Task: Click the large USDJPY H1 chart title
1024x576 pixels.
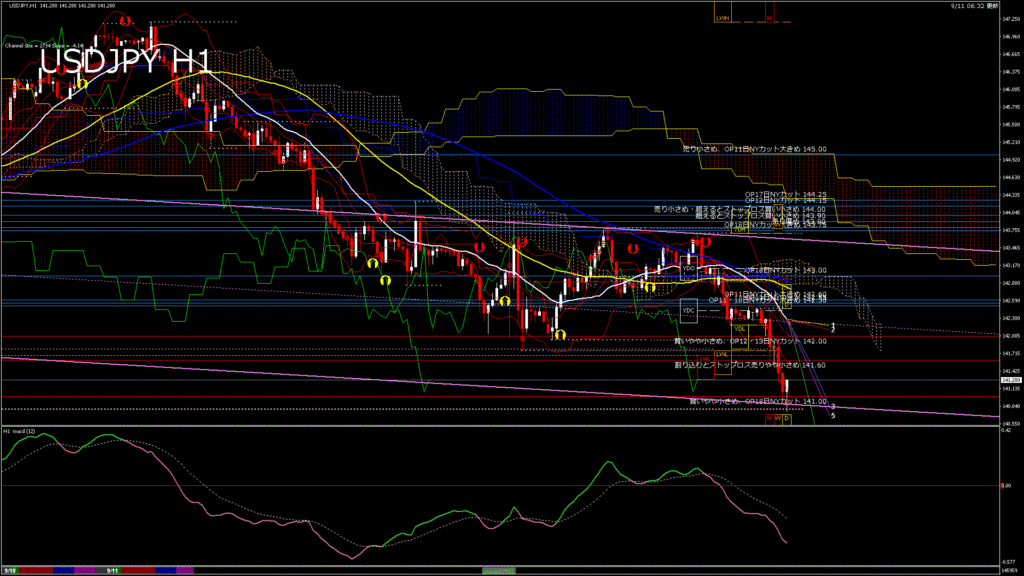Action: coord(126,62)
